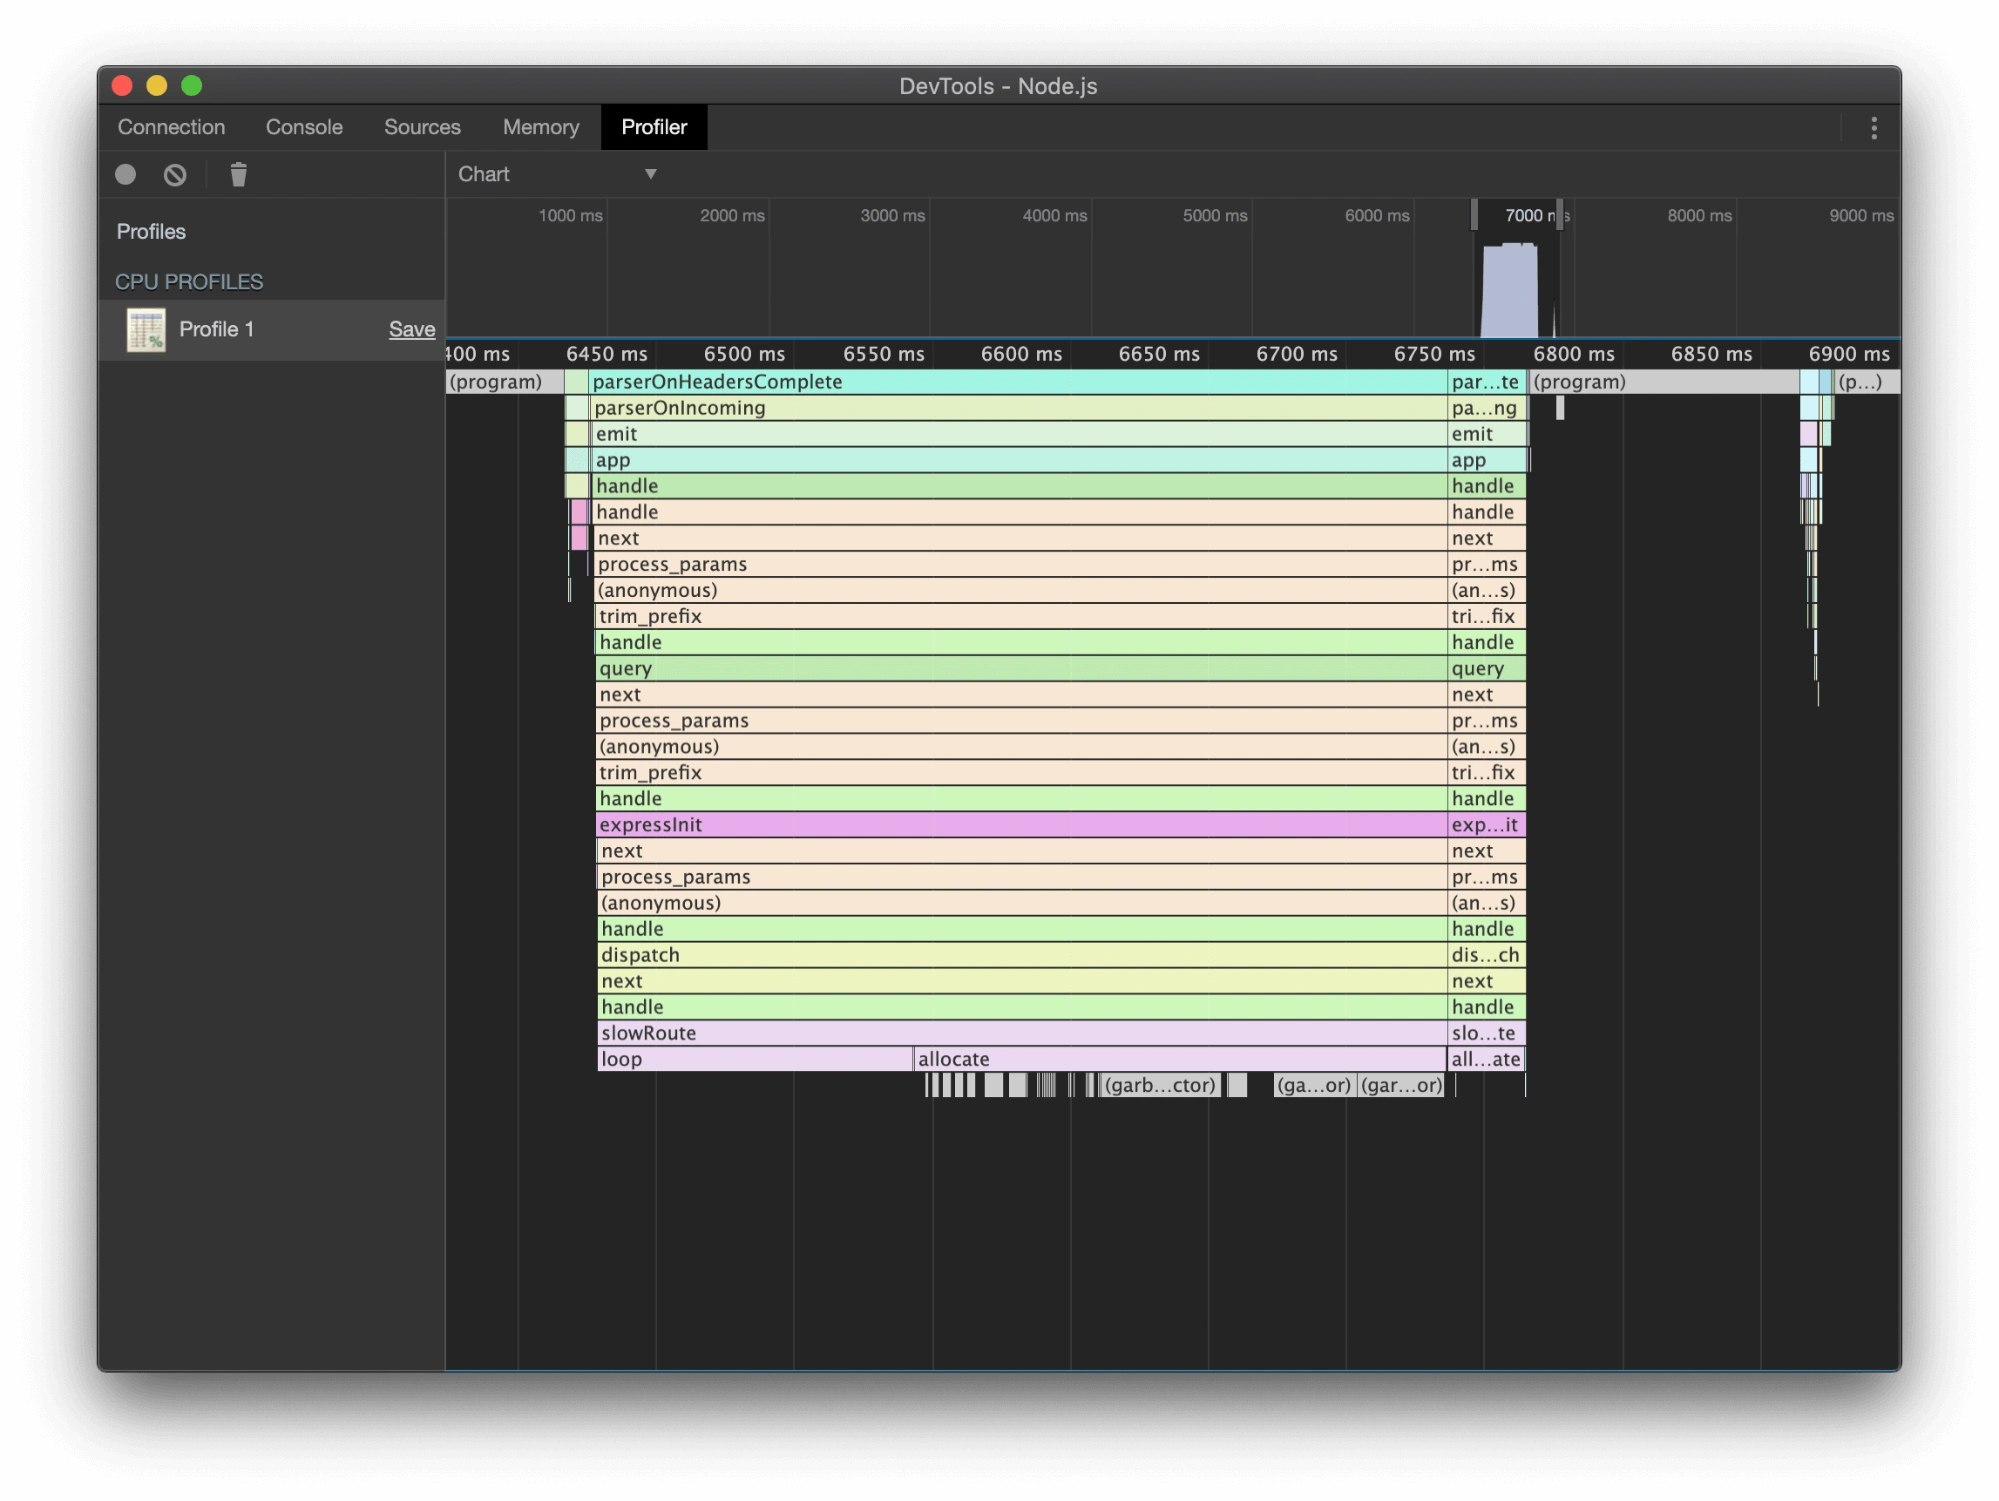
Task: Open the Chart view dropdown
Action: click(557, 174)
